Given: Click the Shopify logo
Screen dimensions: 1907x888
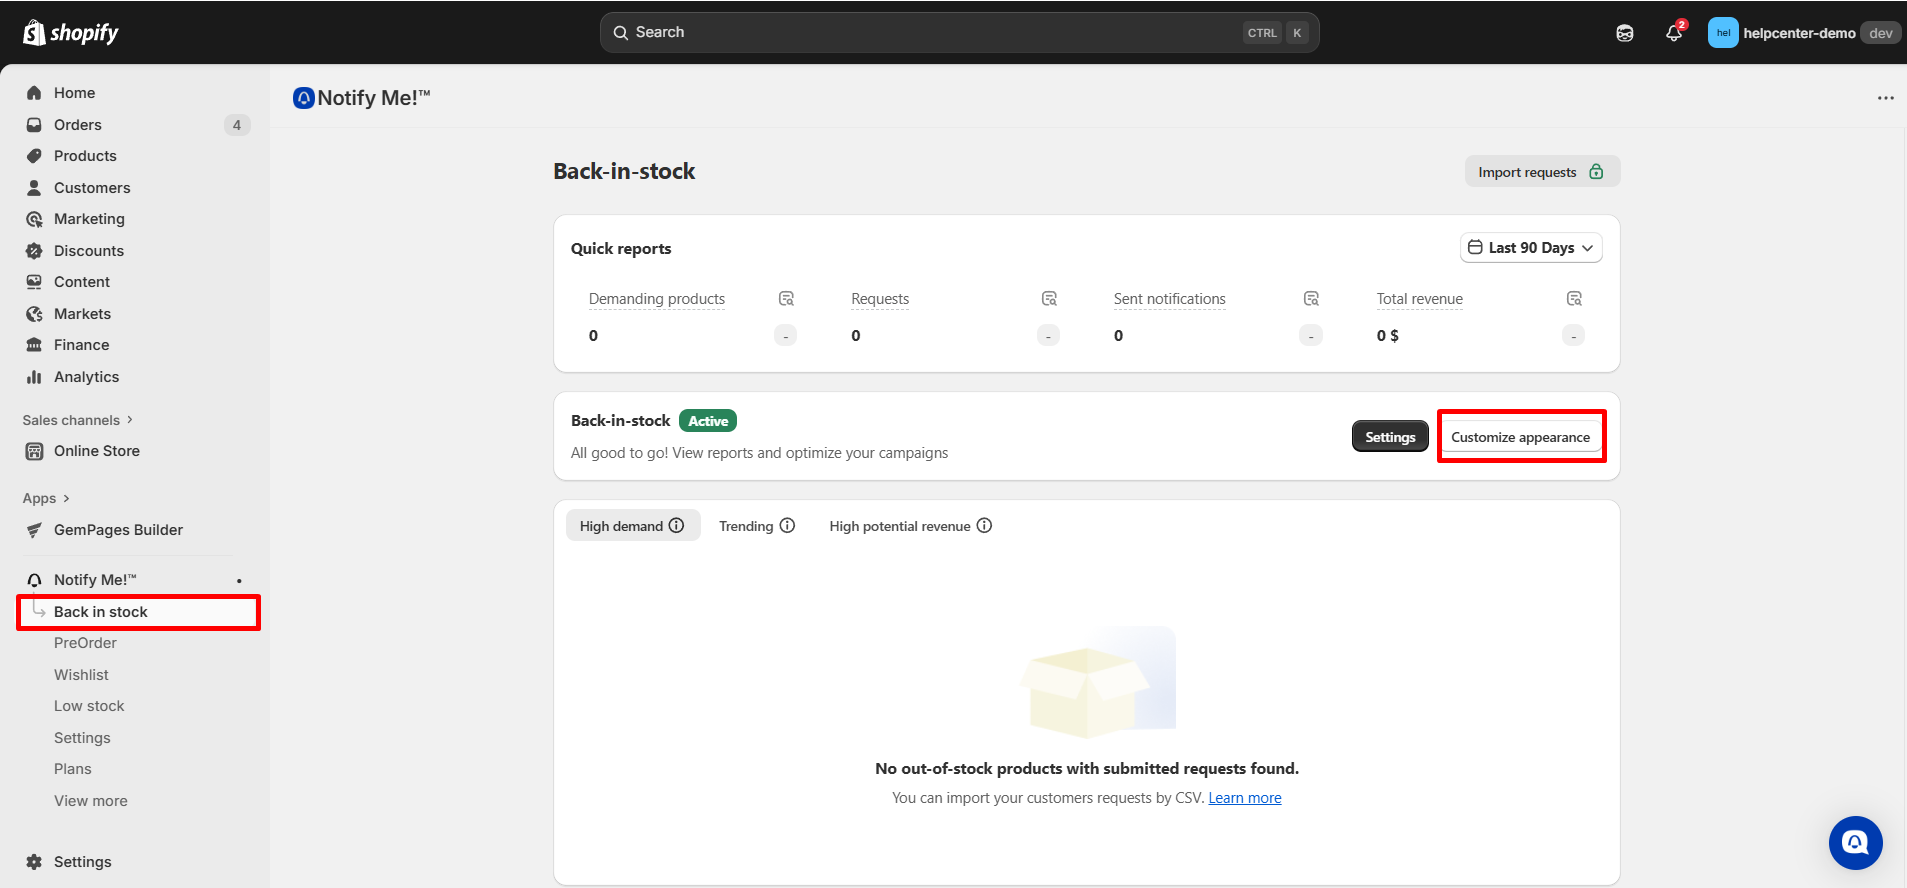Looking at the screenshot, I should [x=70, y=33].
